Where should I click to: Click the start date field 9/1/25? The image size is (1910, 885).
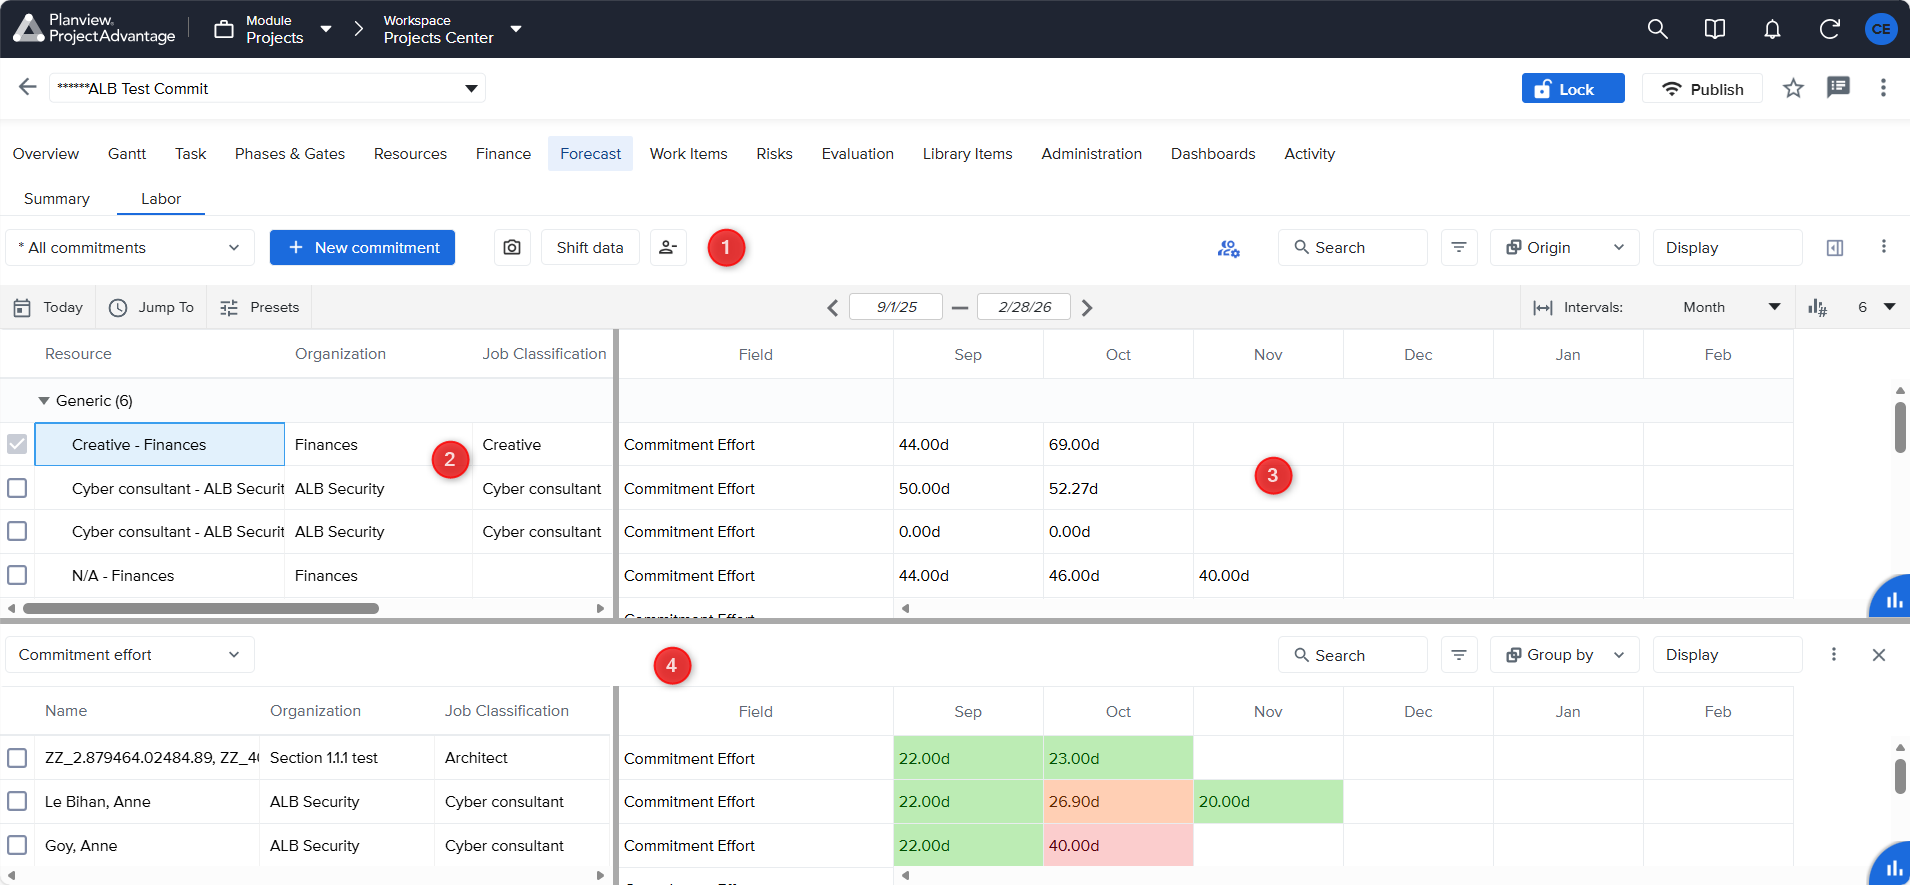896,307
